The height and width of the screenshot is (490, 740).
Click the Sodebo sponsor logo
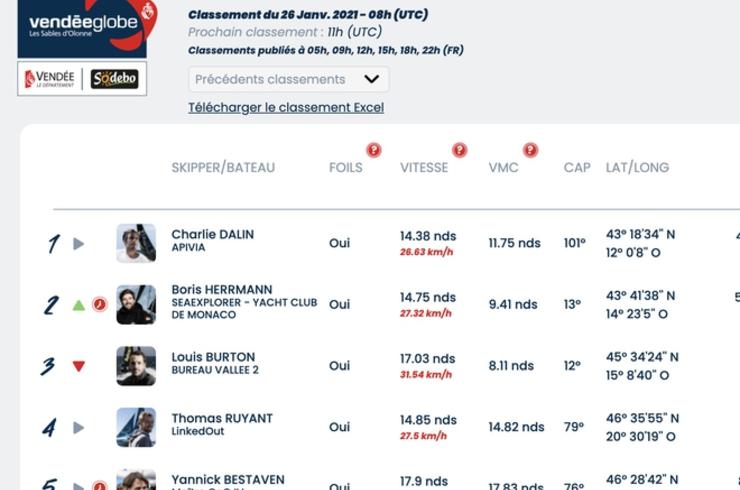click(115, 78)
